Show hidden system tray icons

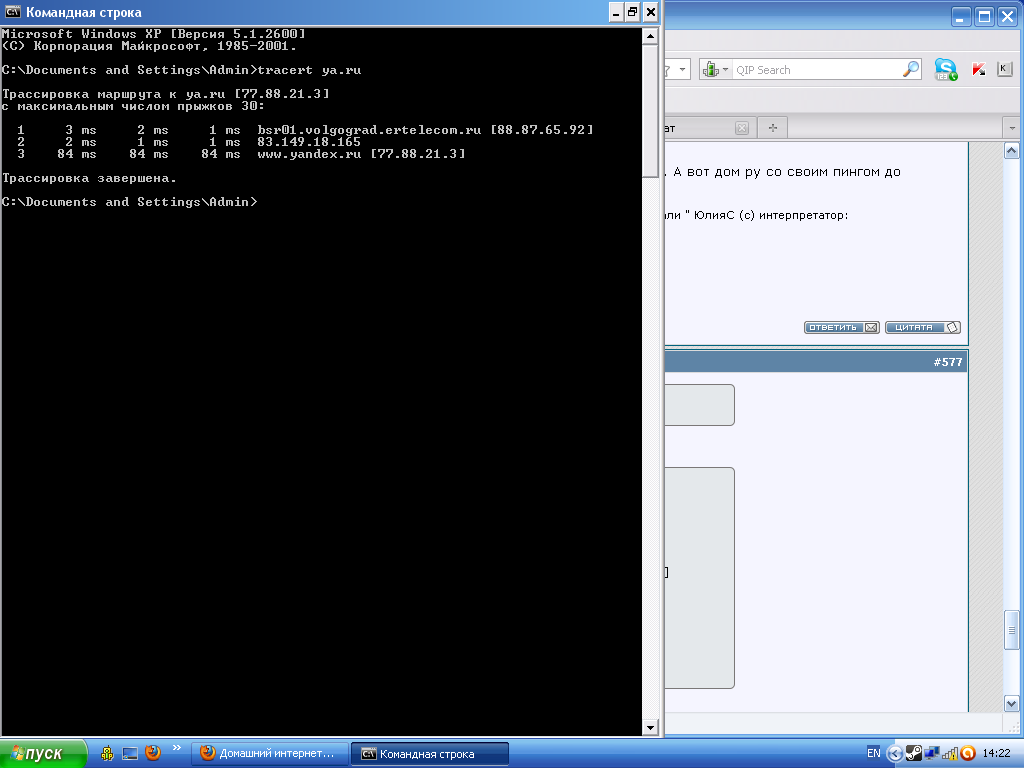point(894,754)
